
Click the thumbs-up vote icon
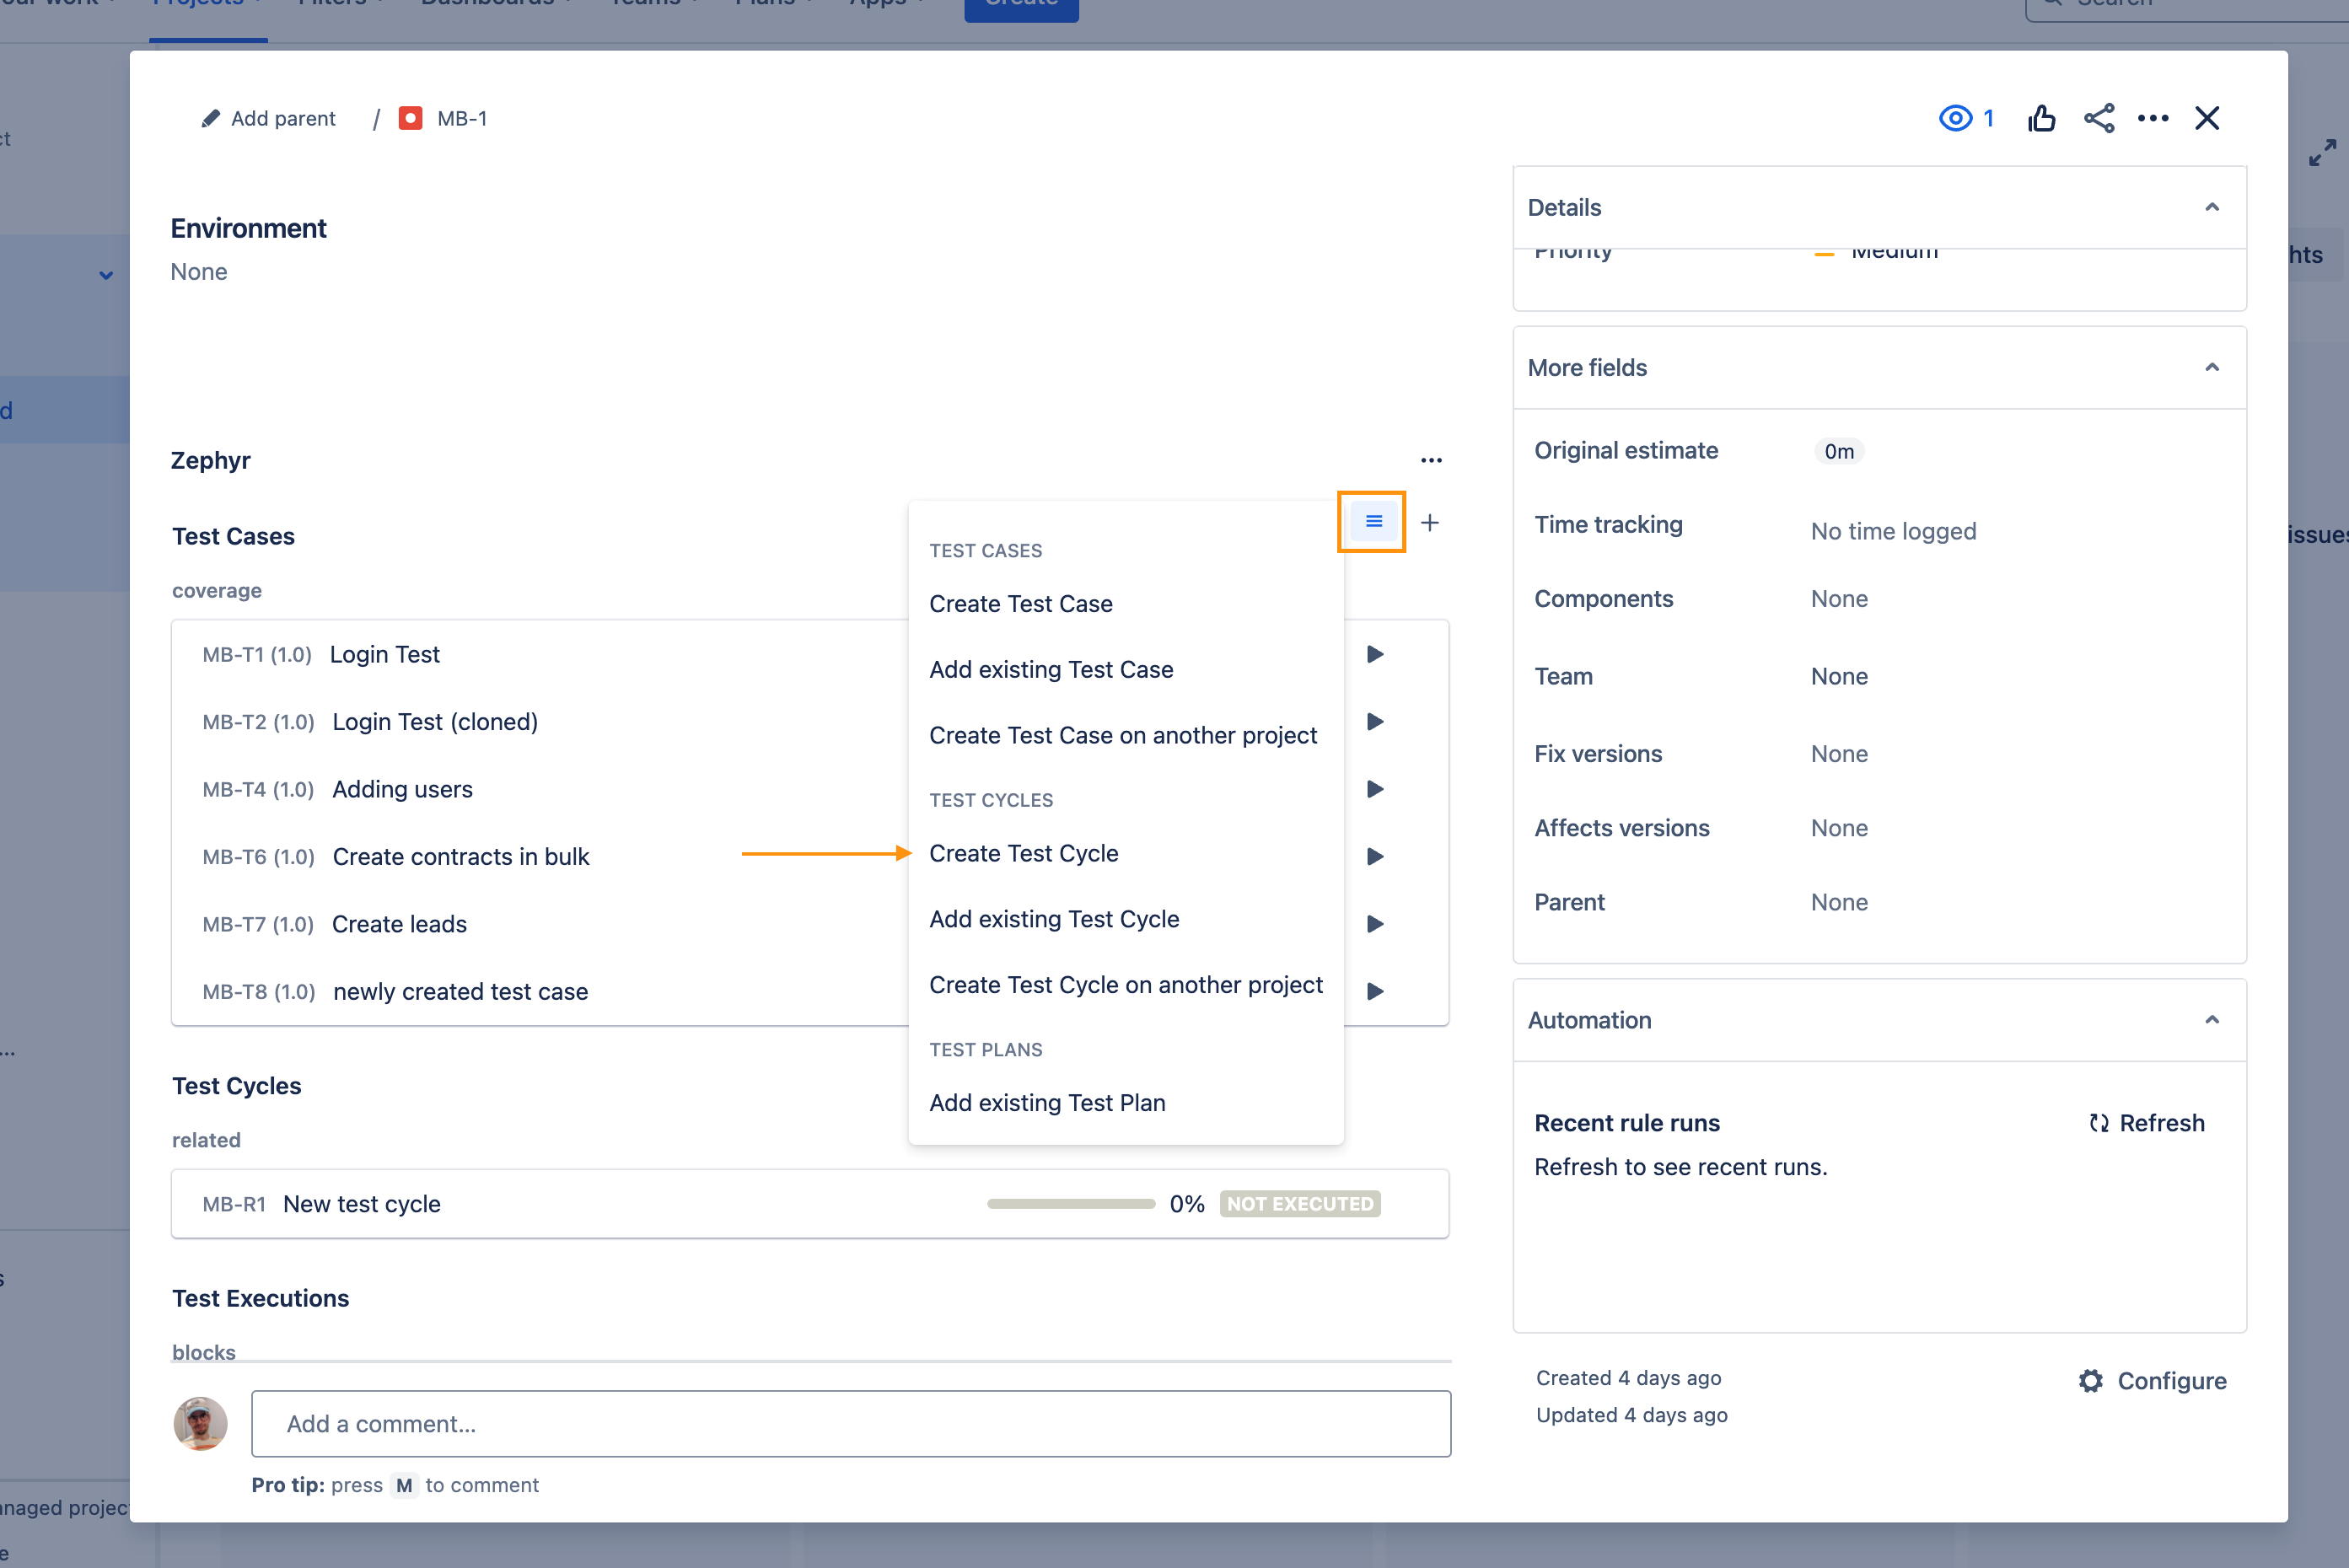pyautogui.click(x=2041, y=119)
